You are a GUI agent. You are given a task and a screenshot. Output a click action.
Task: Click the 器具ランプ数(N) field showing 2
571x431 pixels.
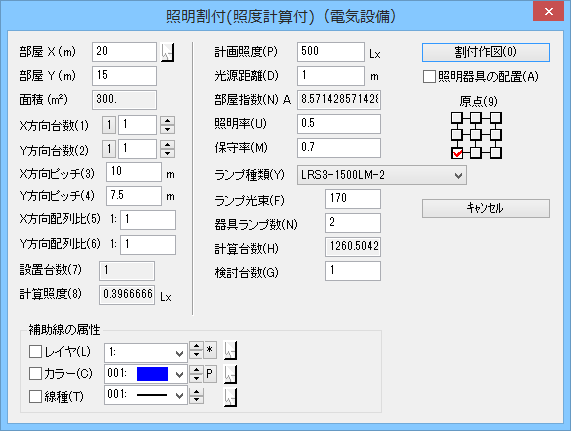(353, 223)
